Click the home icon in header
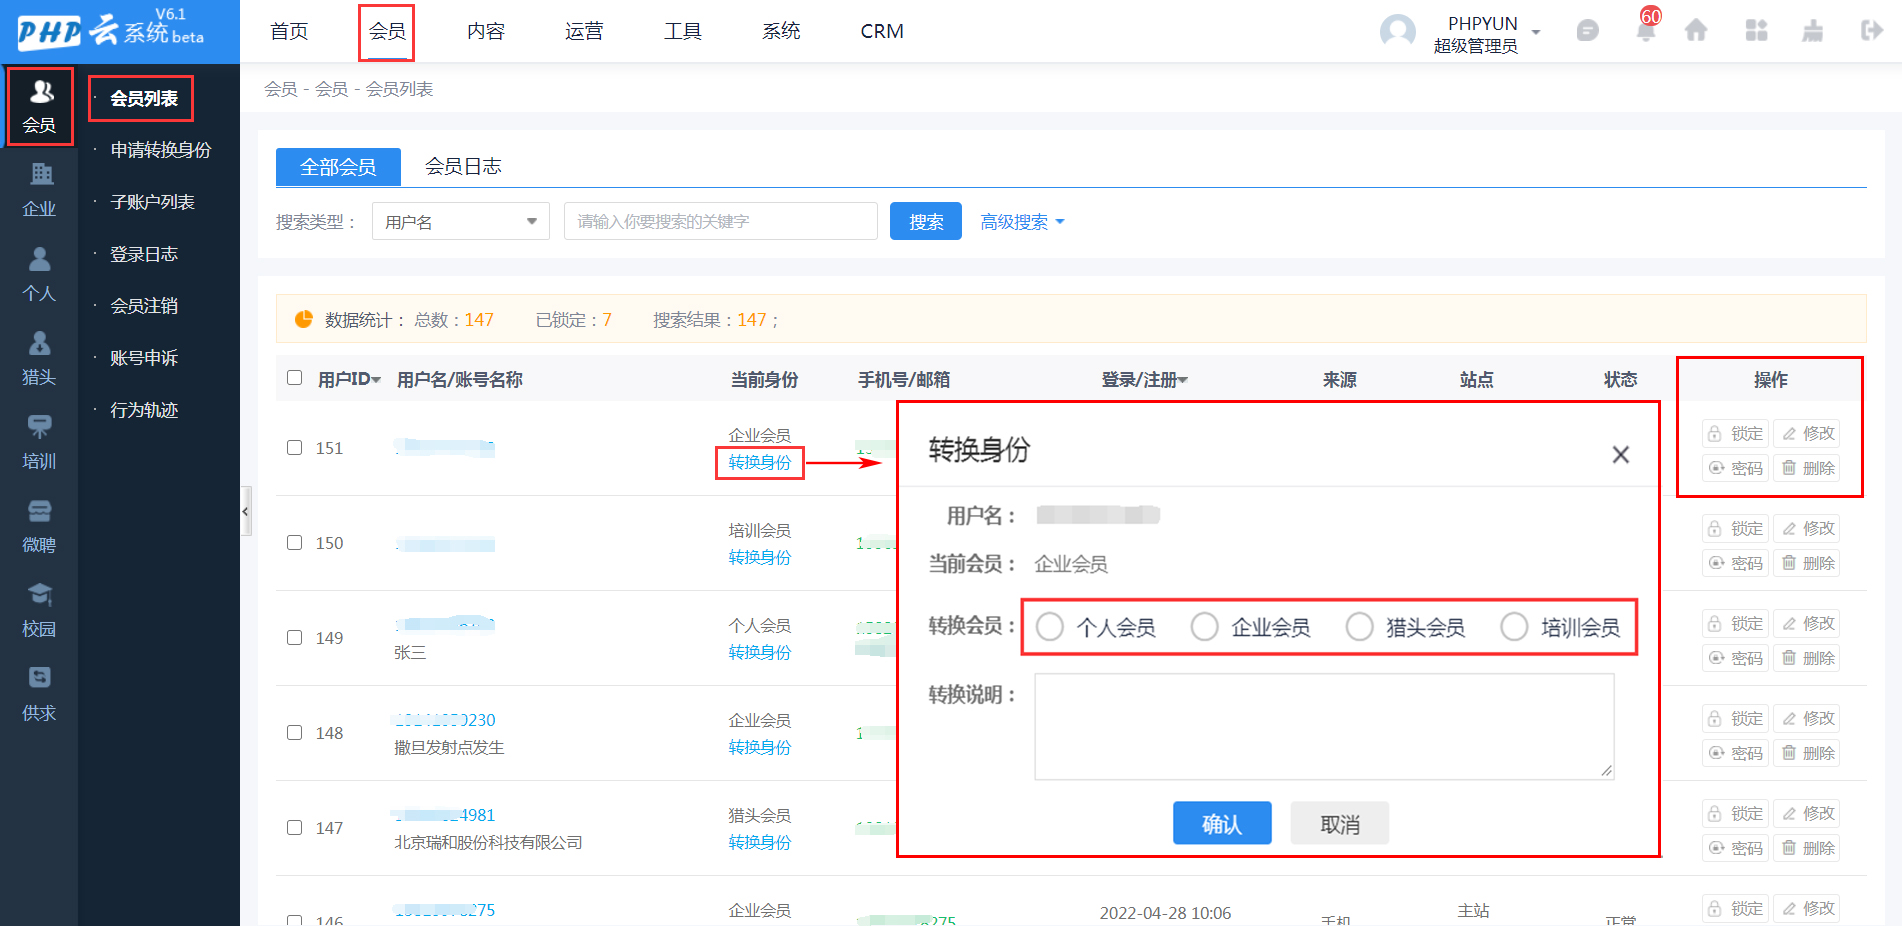 (x=1696, y=31)
